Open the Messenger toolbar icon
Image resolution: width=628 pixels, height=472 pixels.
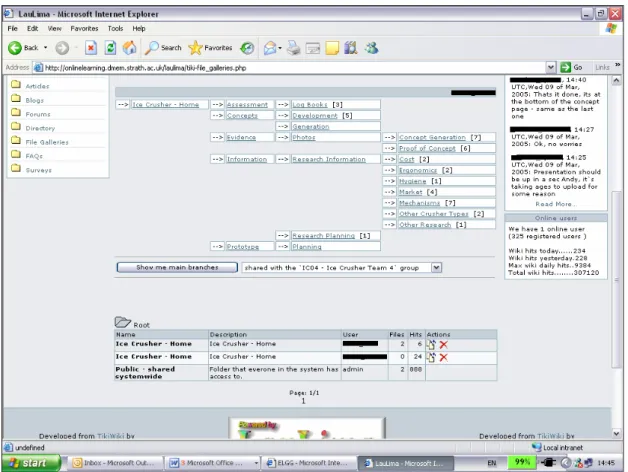371,48
